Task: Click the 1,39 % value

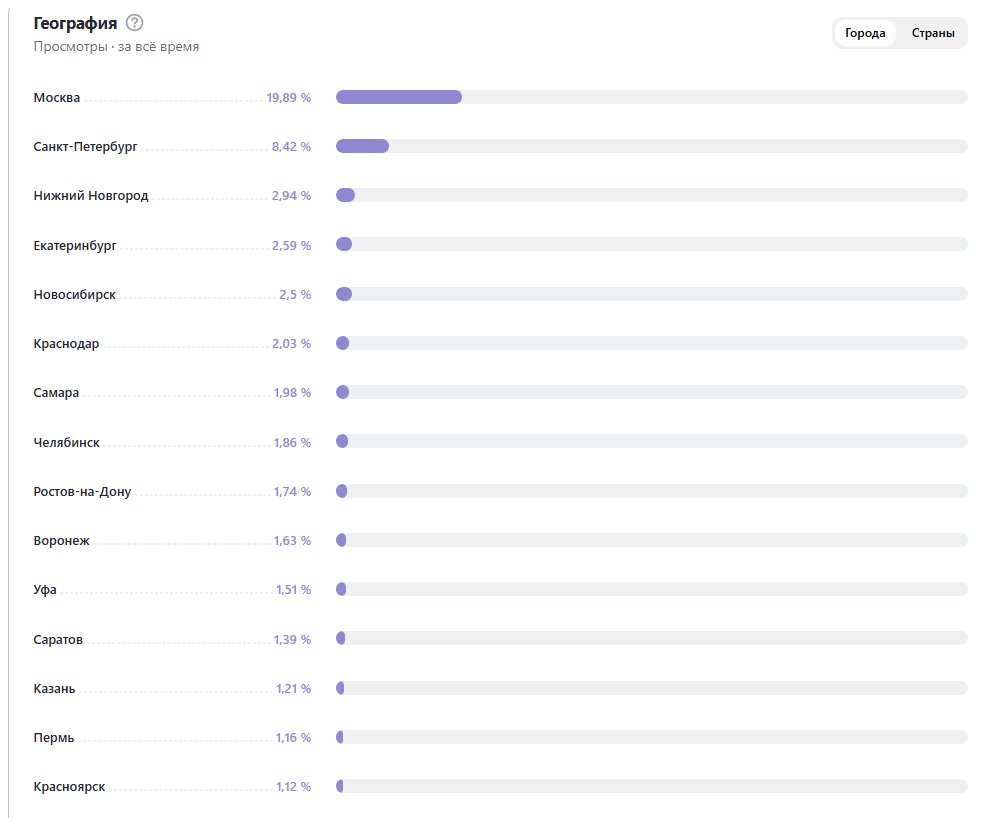Action: coord(292,639)
